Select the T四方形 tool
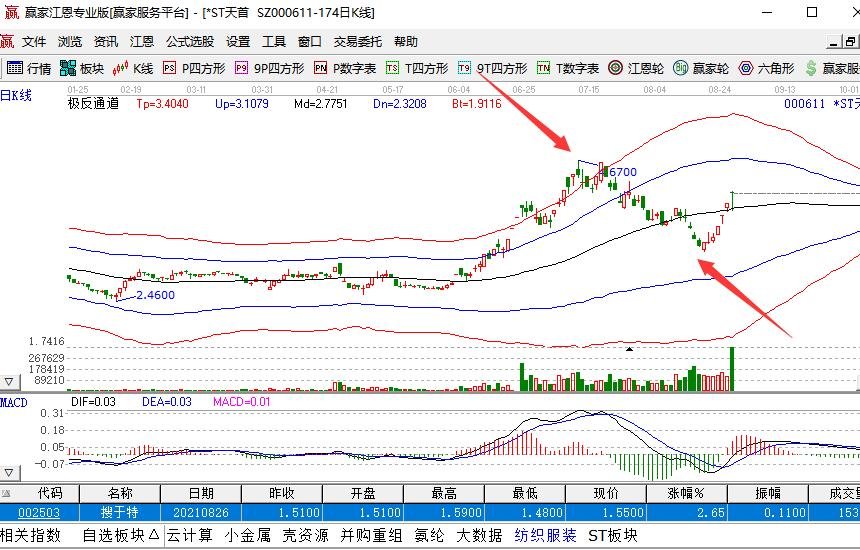The height and width of the screenshot is (550, 860). 417,69
